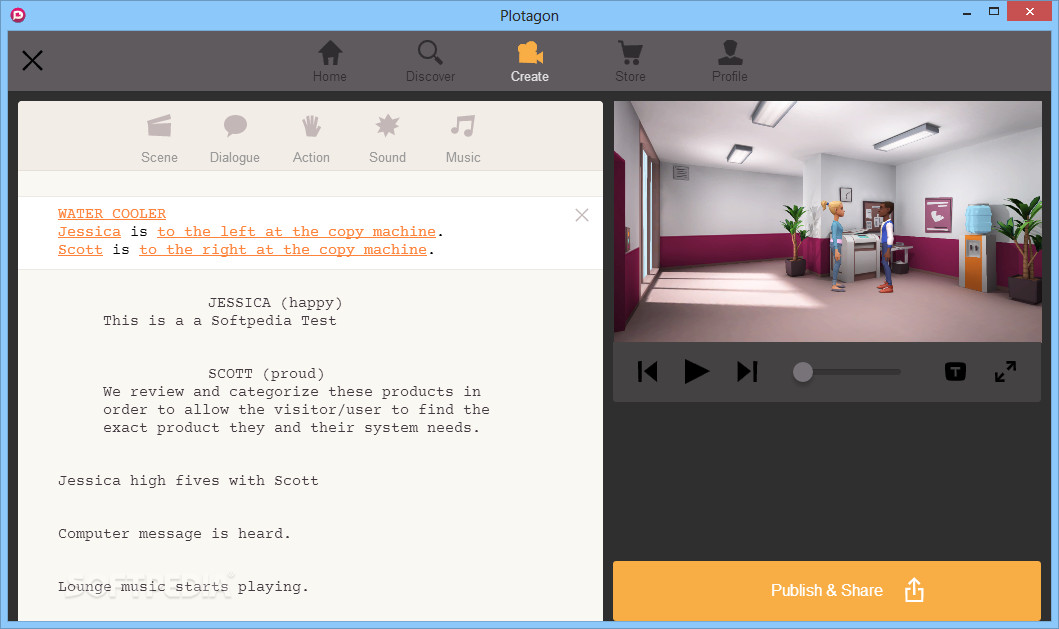Image resolution: width=1059 pixels, height=629 pixels.
Task: Toggle subtitles with the T icon
Action: pyautogui.click(x=955, y=372)
